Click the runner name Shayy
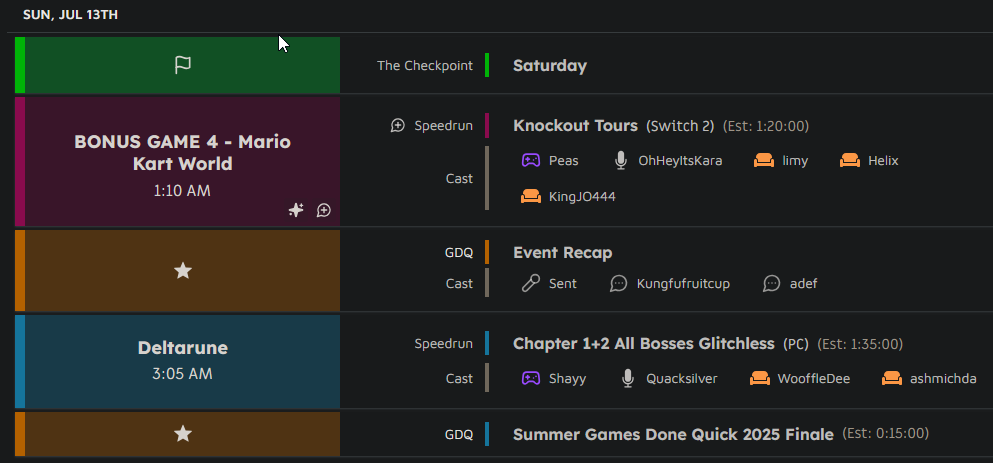Viewport: 993px width, 463px height. (567, 379)
